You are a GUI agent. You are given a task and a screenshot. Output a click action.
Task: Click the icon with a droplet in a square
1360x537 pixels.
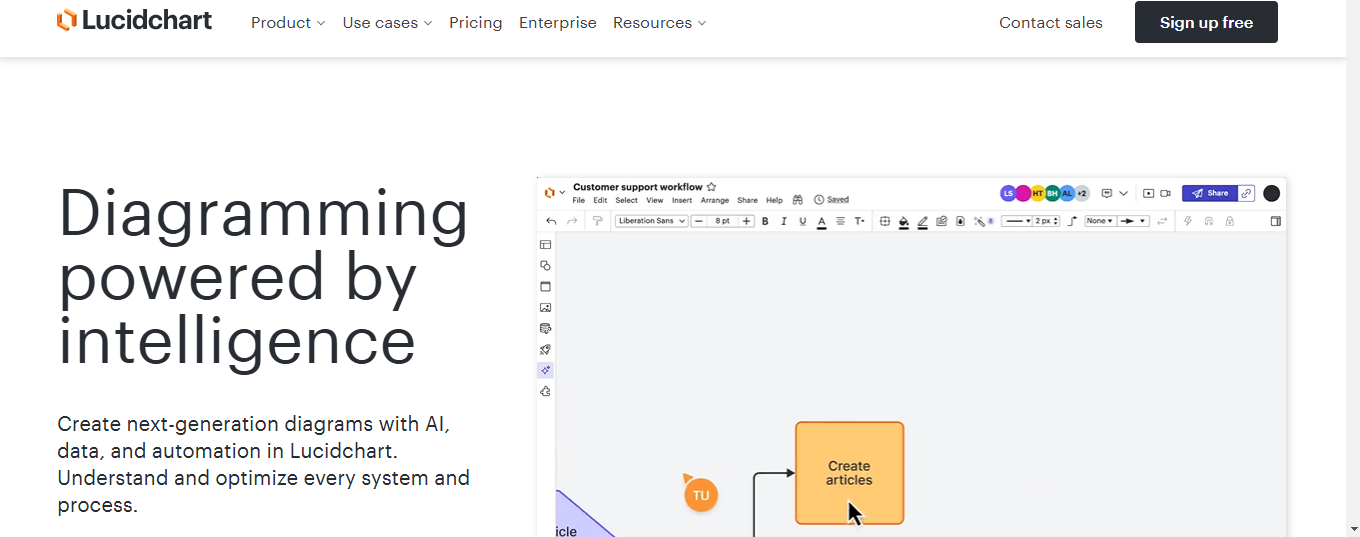(x=960, y=221)
